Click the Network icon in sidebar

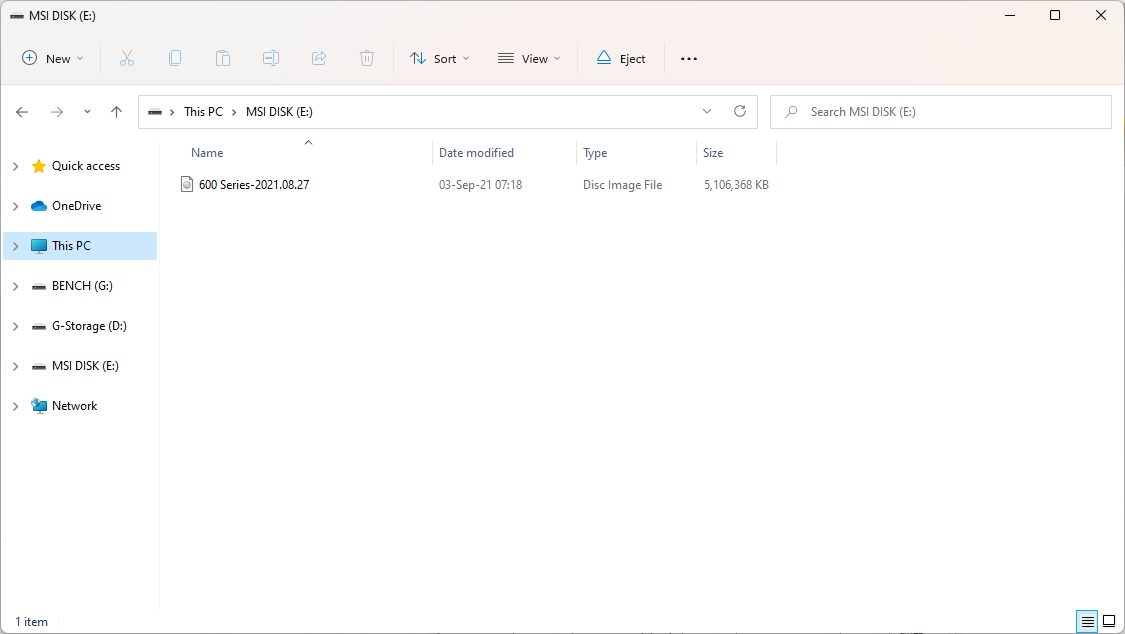(x=39, y=406)
